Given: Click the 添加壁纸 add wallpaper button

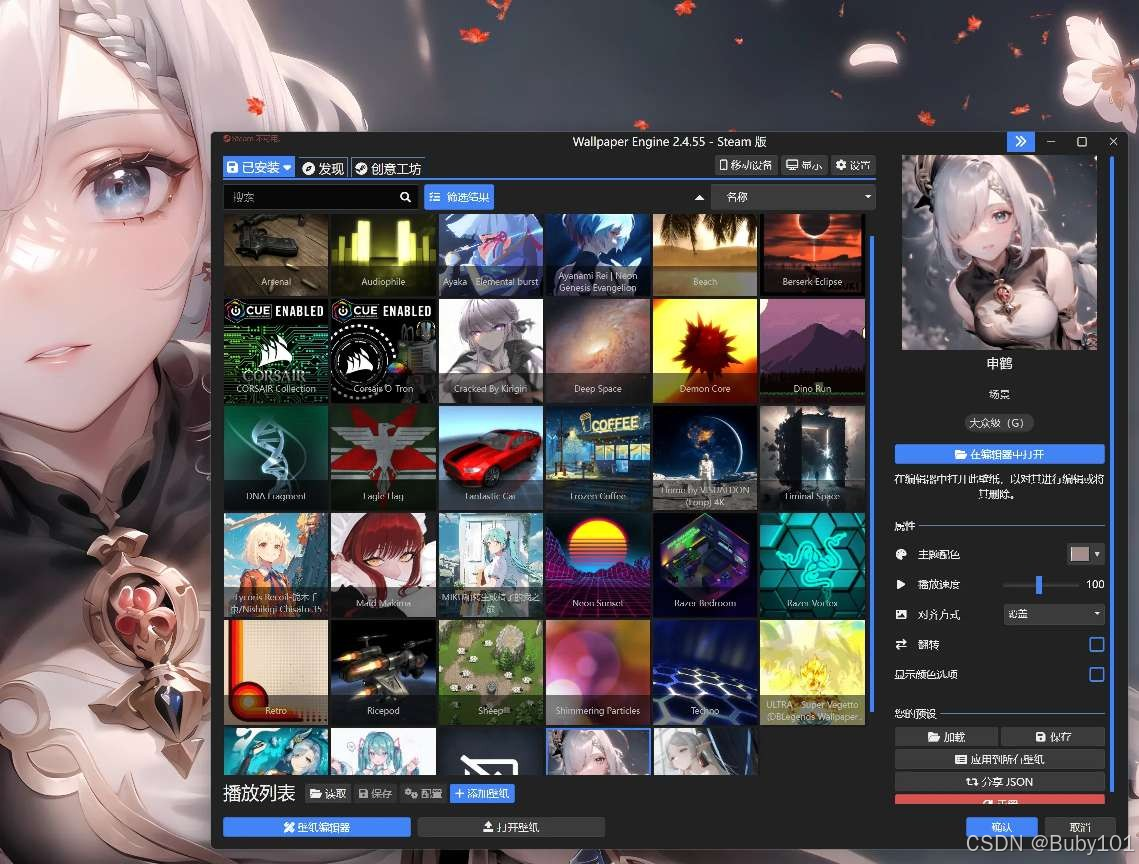Looking at the screenshot, I should coord(482,794).
